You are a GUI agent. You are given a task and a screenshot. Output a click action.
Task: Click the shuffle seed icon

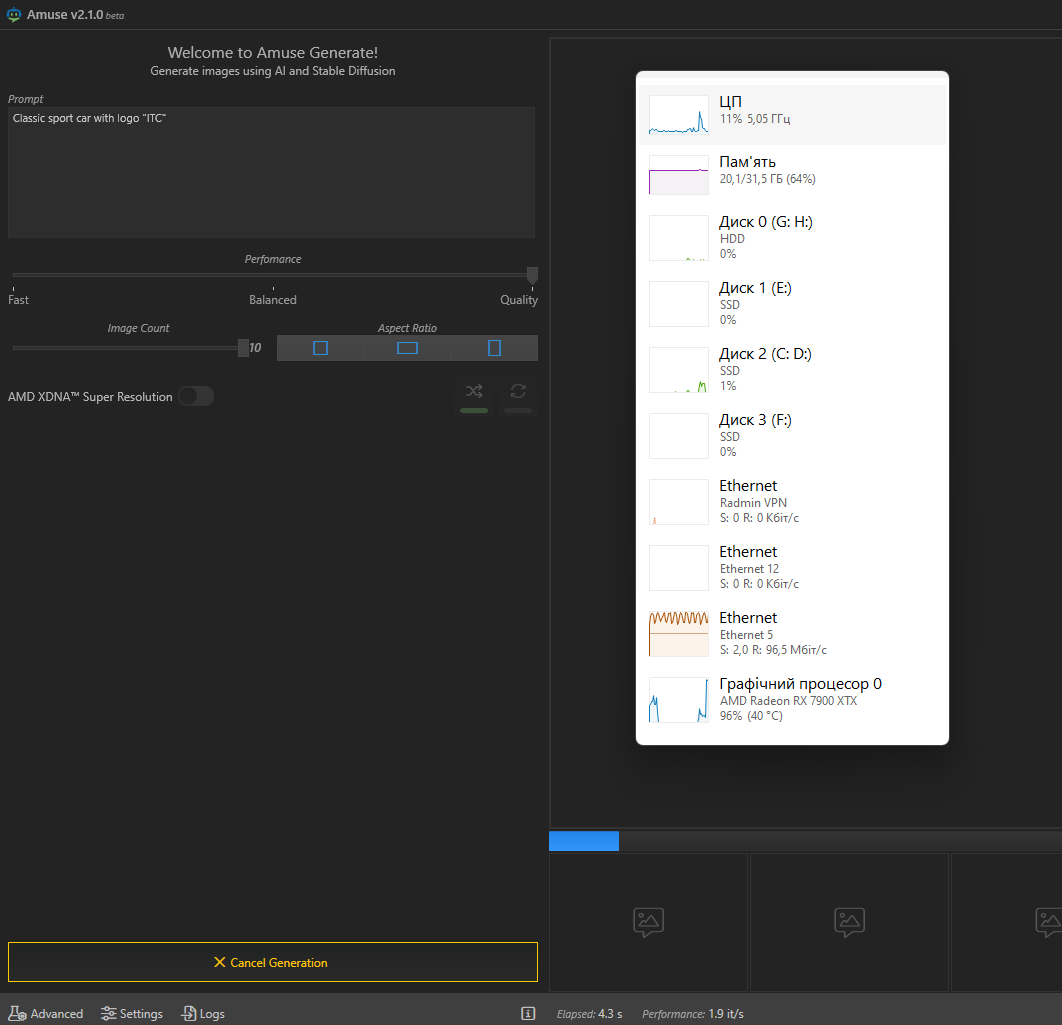[x=474, y=392]
